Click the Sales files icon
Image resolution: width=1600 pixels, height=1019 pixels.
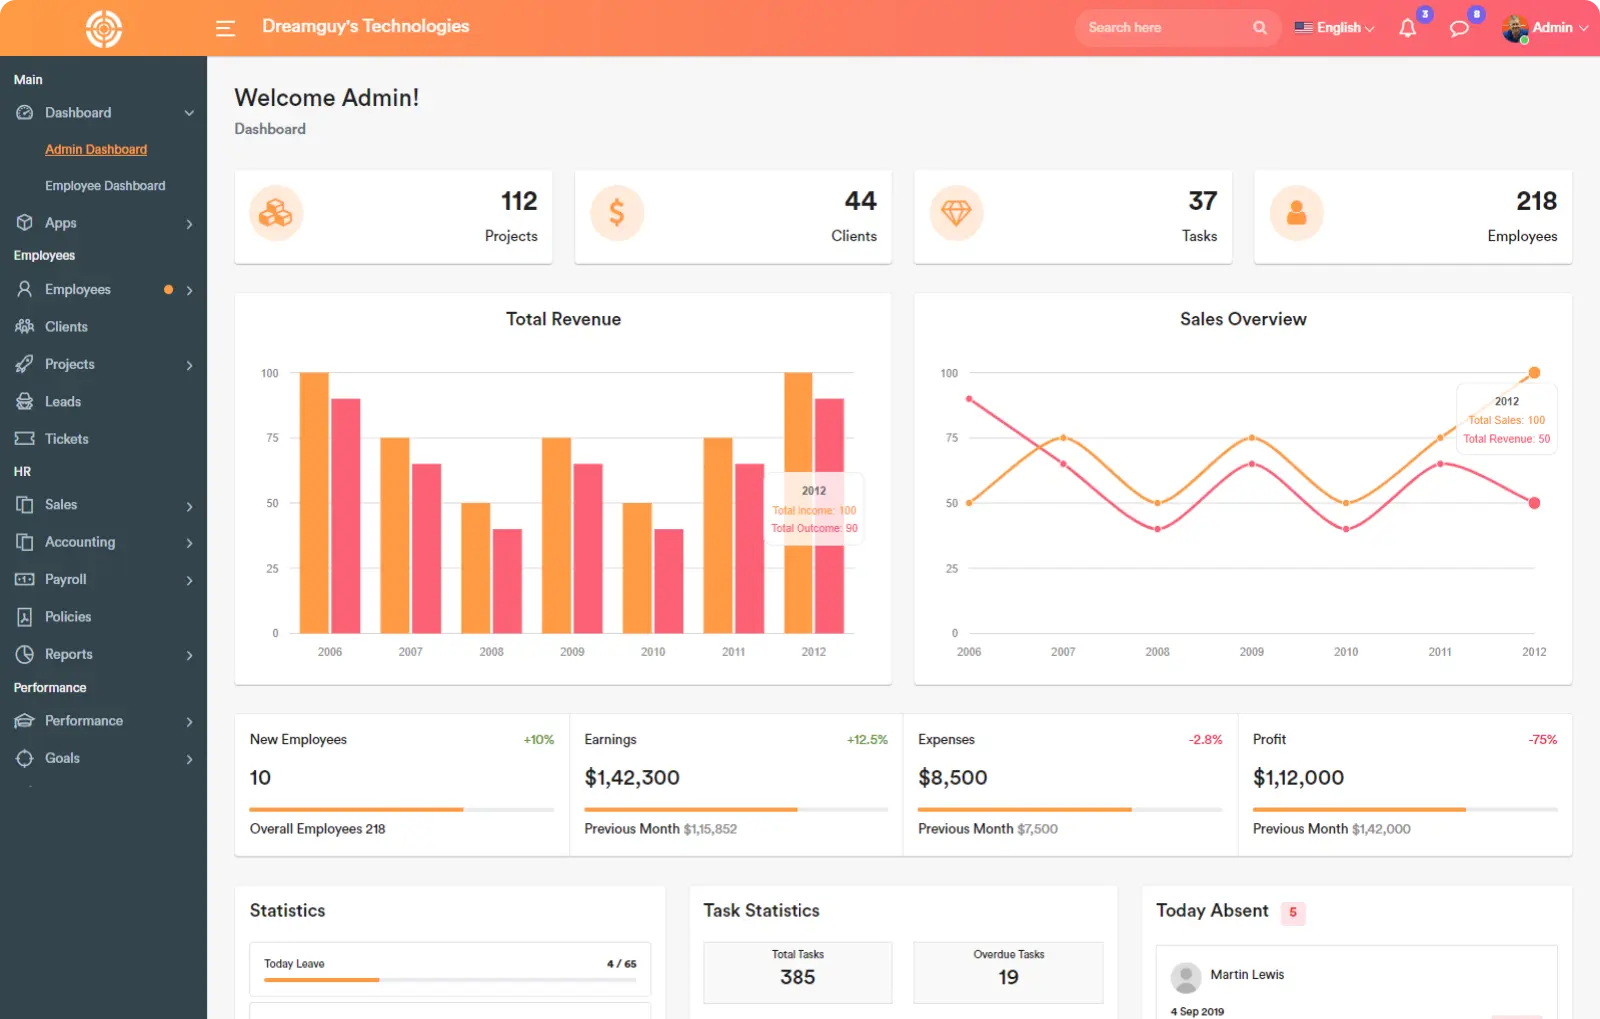click(x=25, y=504)
